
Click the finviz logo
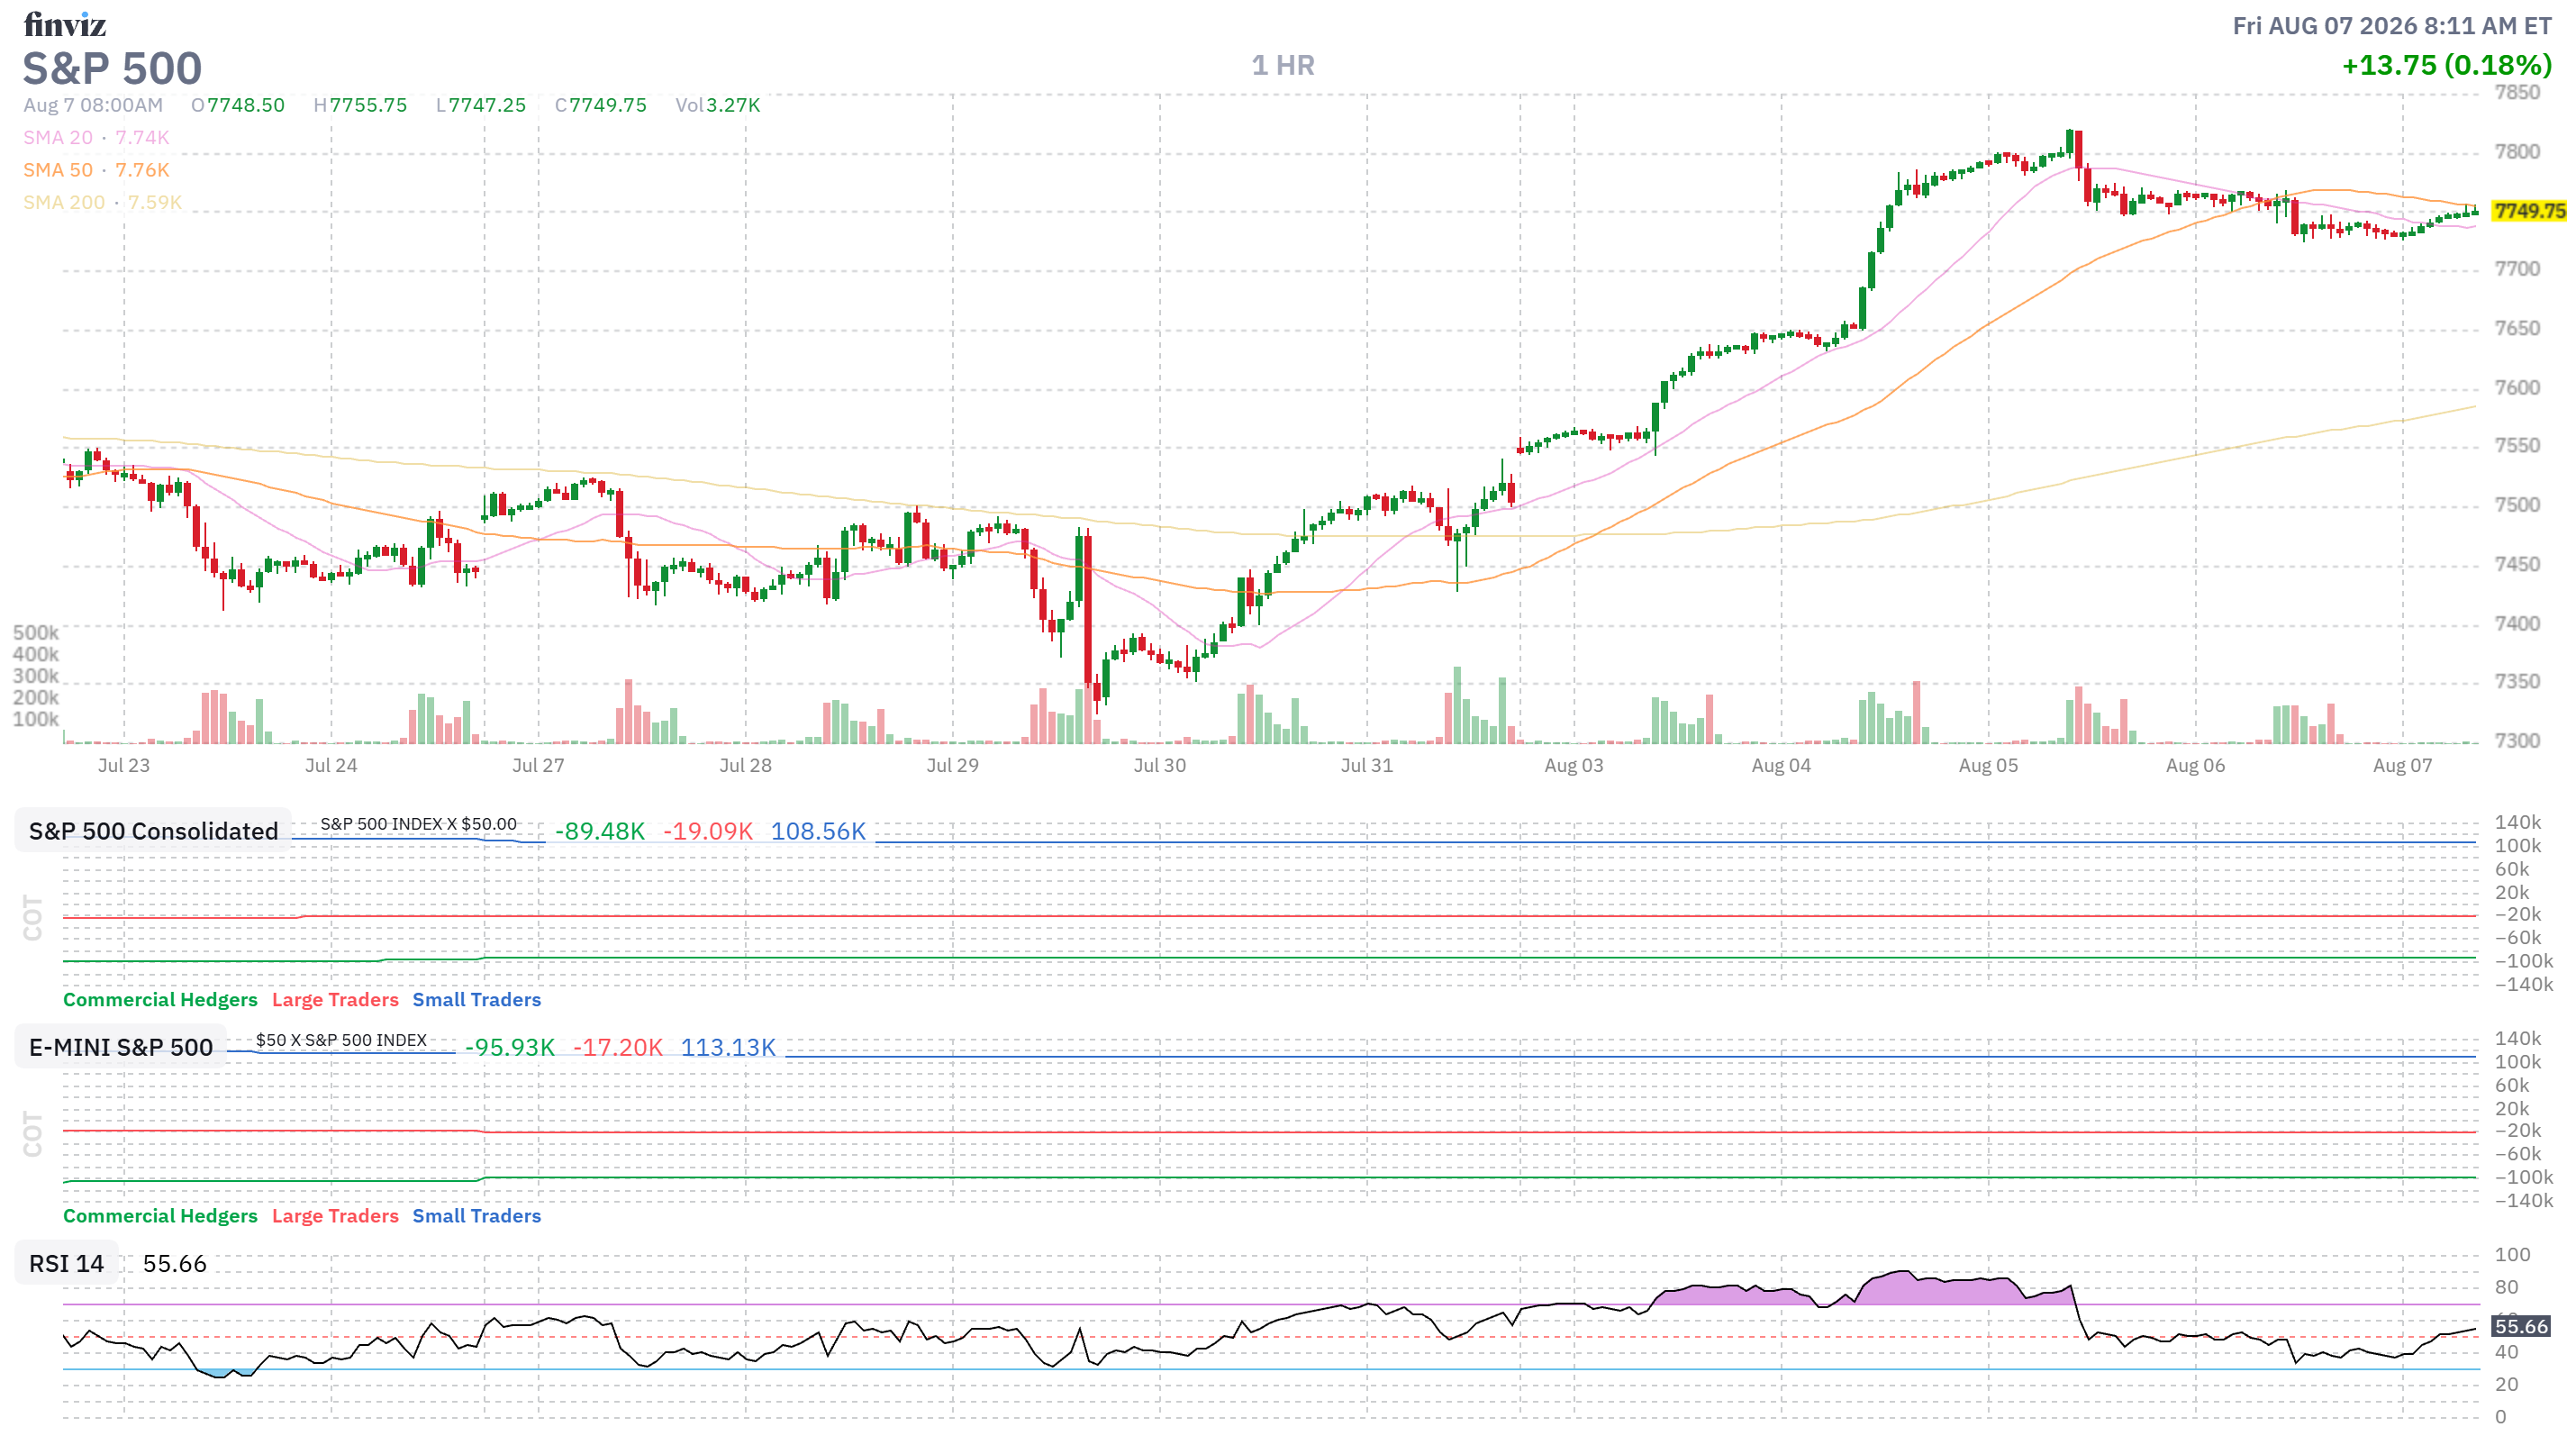pos(65,24)
